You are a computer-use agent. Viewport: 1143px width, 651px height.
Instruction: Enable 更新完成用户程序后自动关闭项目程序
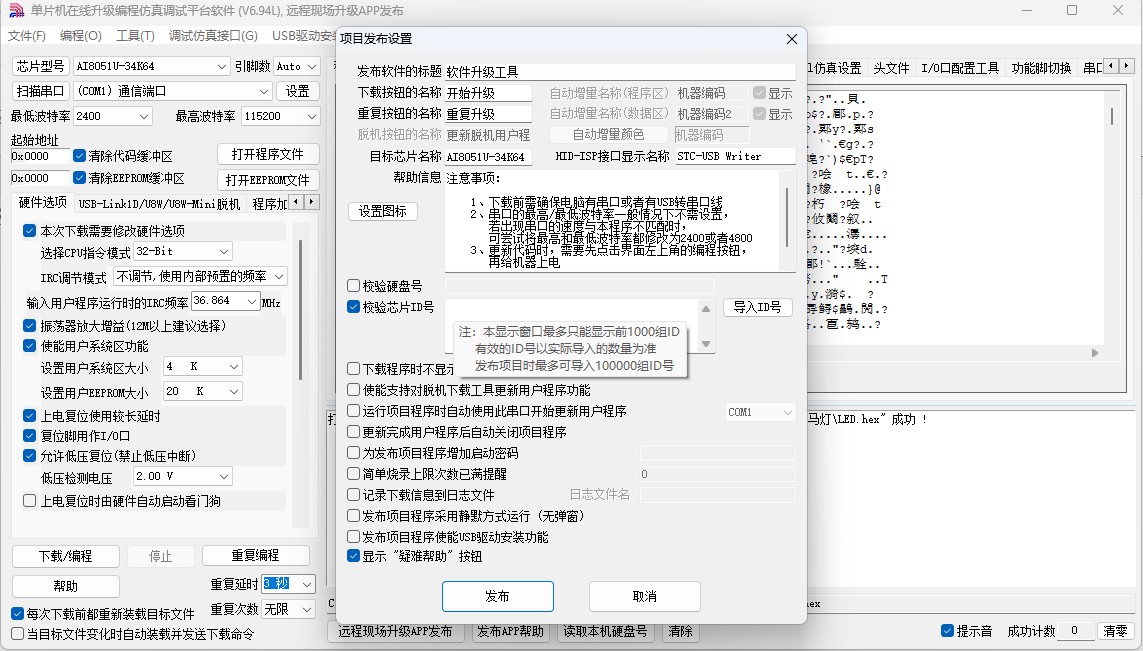coord(354,432)
